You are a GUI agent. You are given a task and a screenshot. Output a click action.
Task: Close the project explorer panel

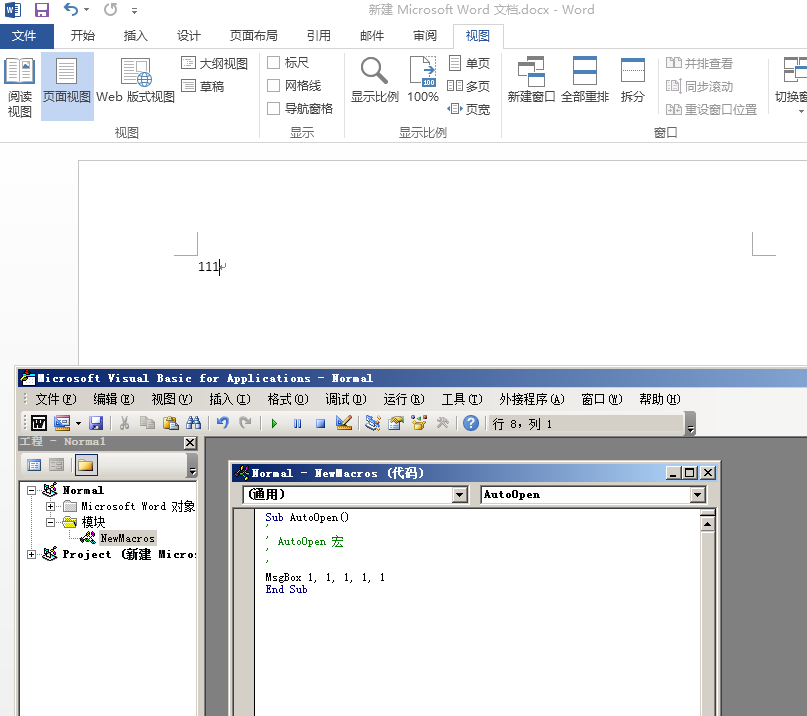(190, 443)
